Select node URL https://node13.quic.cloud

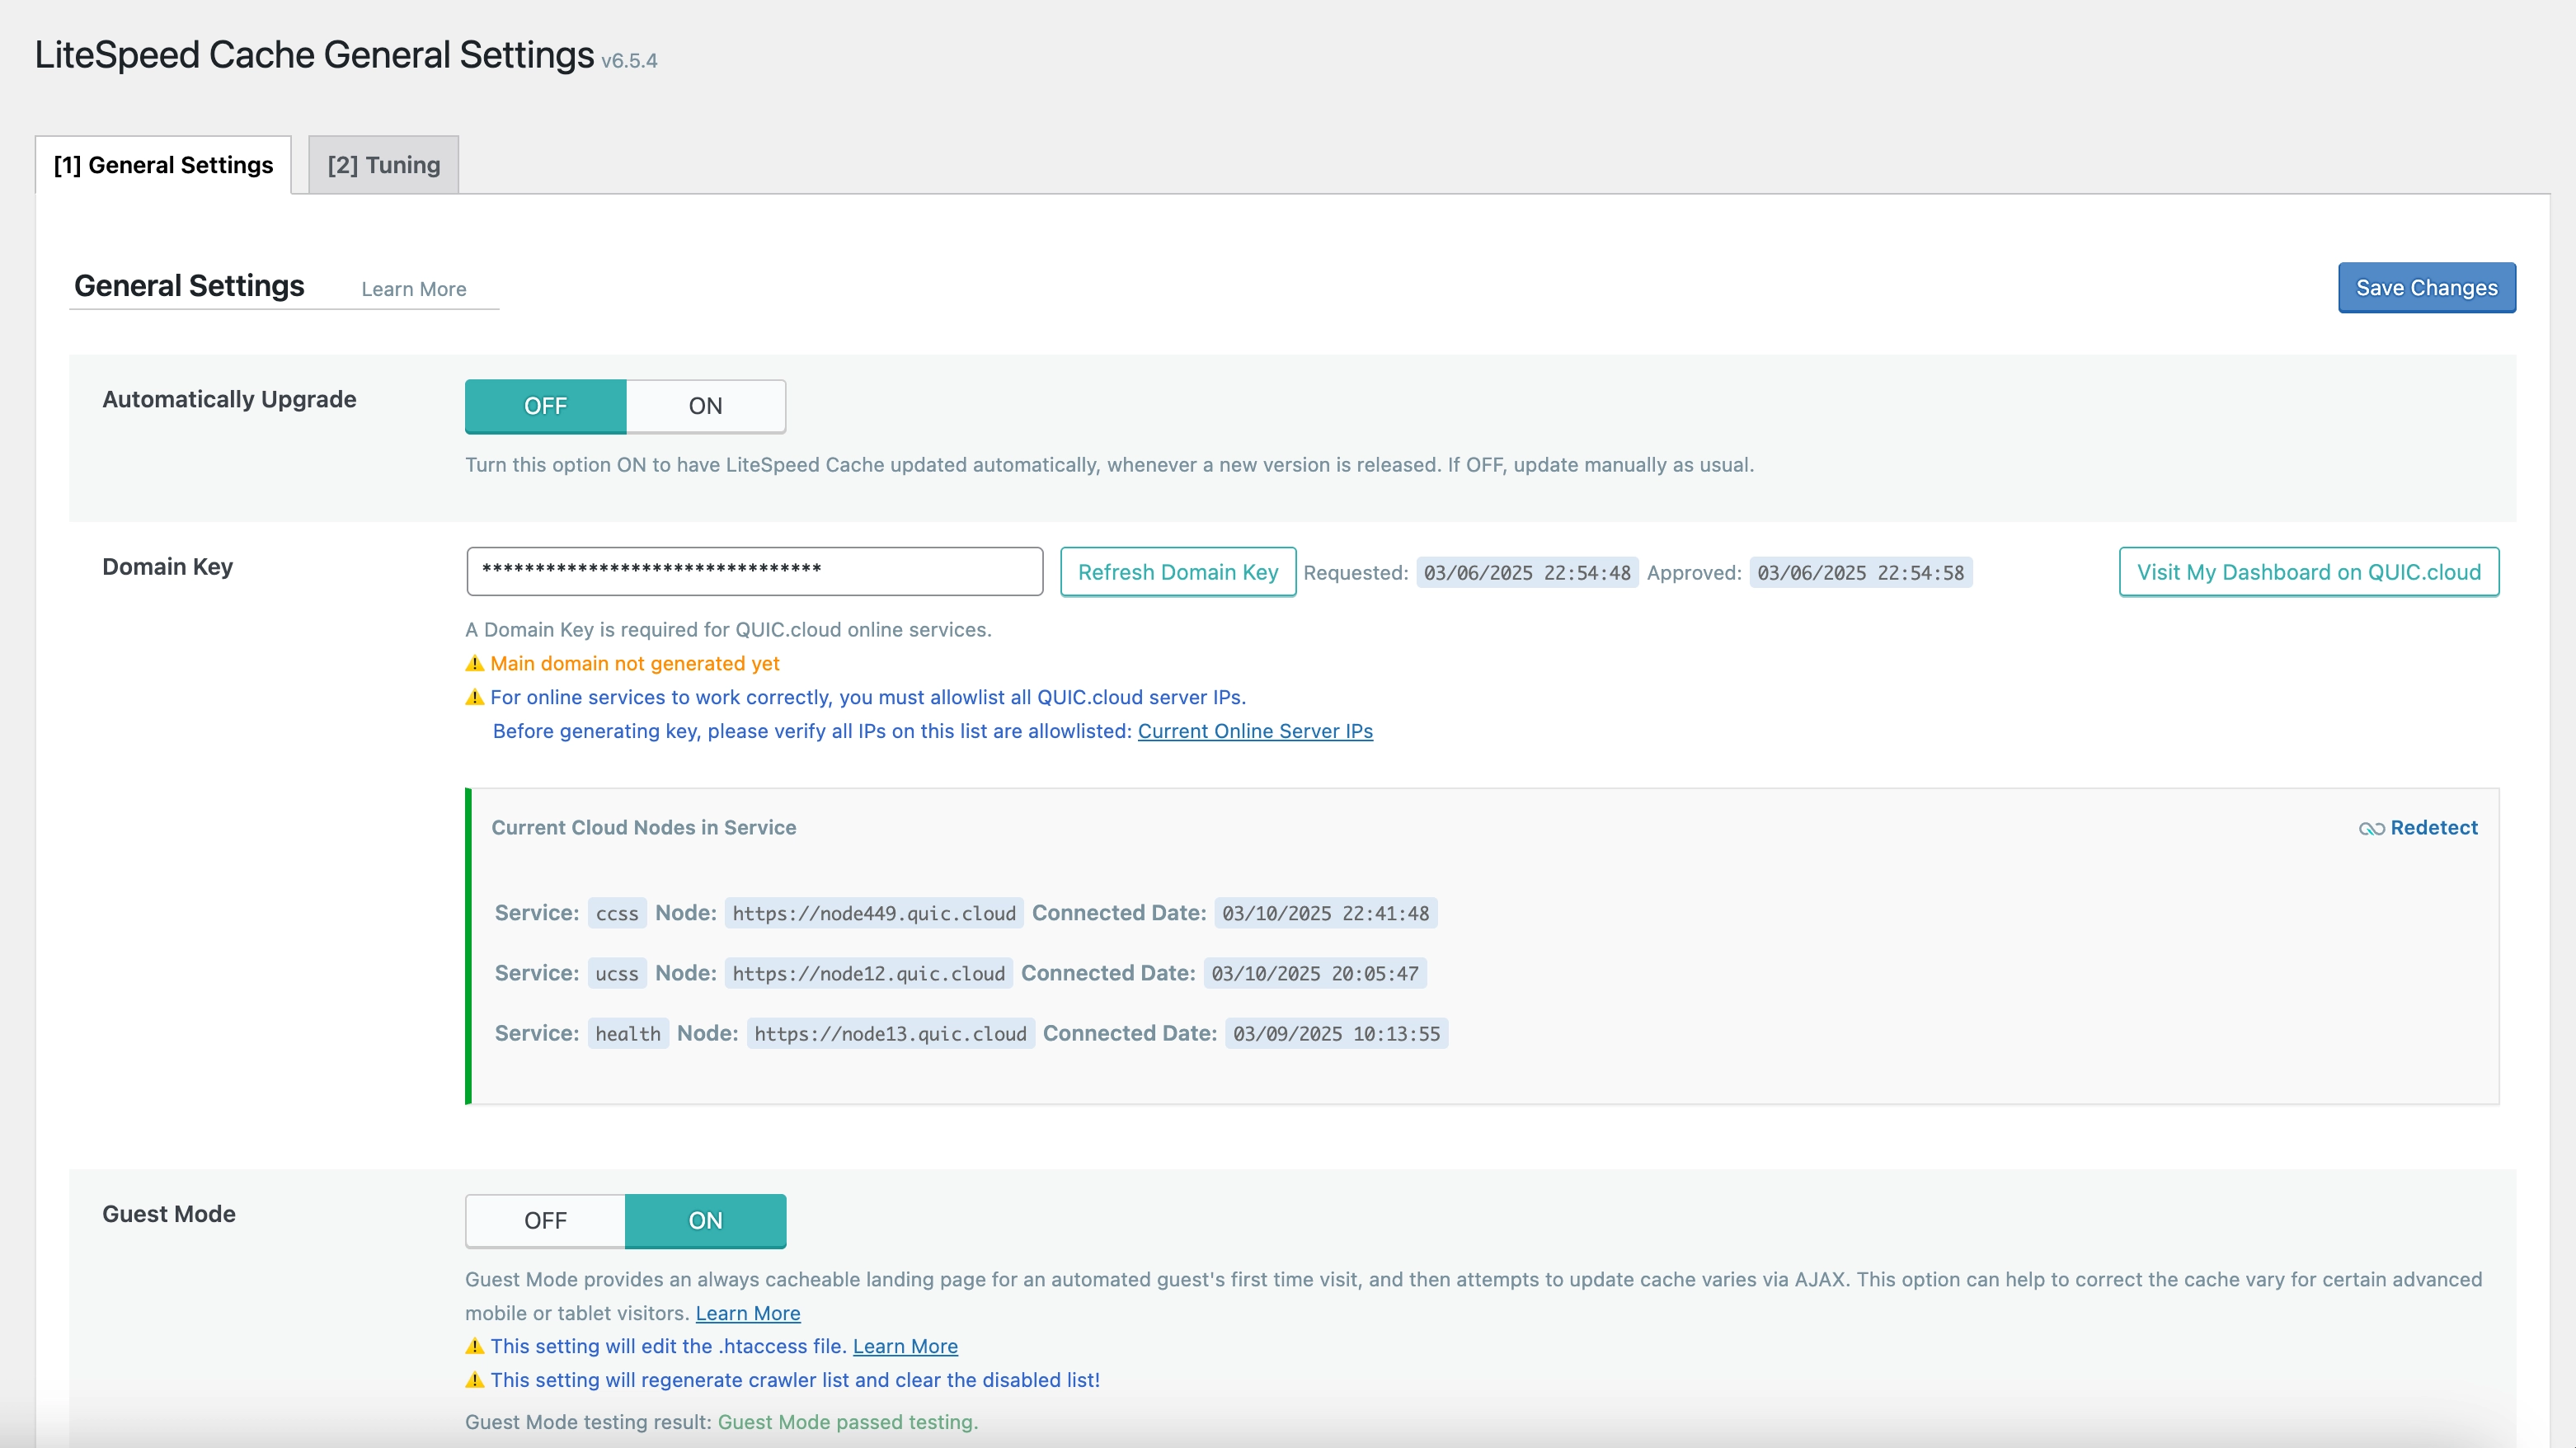891,1033
